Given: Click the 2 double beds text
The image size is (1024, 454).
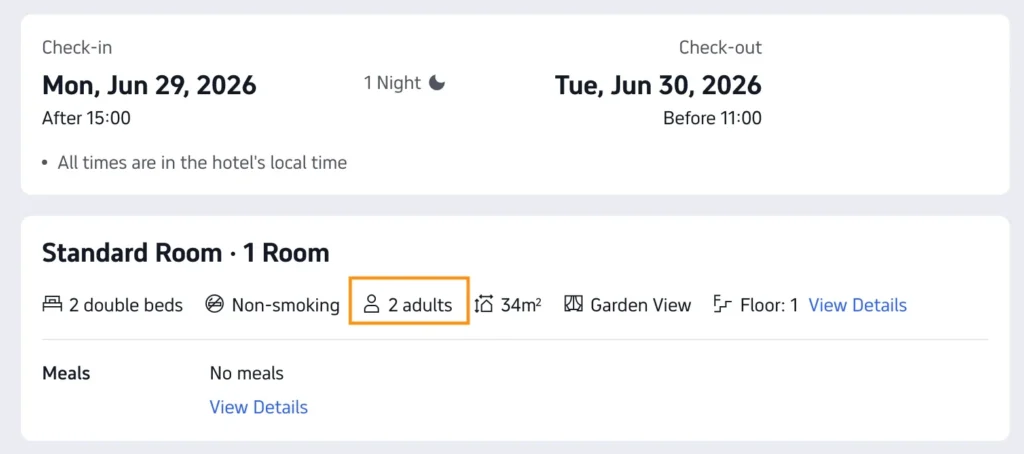Looking at the screenshot, I should (x=126, y=305).
